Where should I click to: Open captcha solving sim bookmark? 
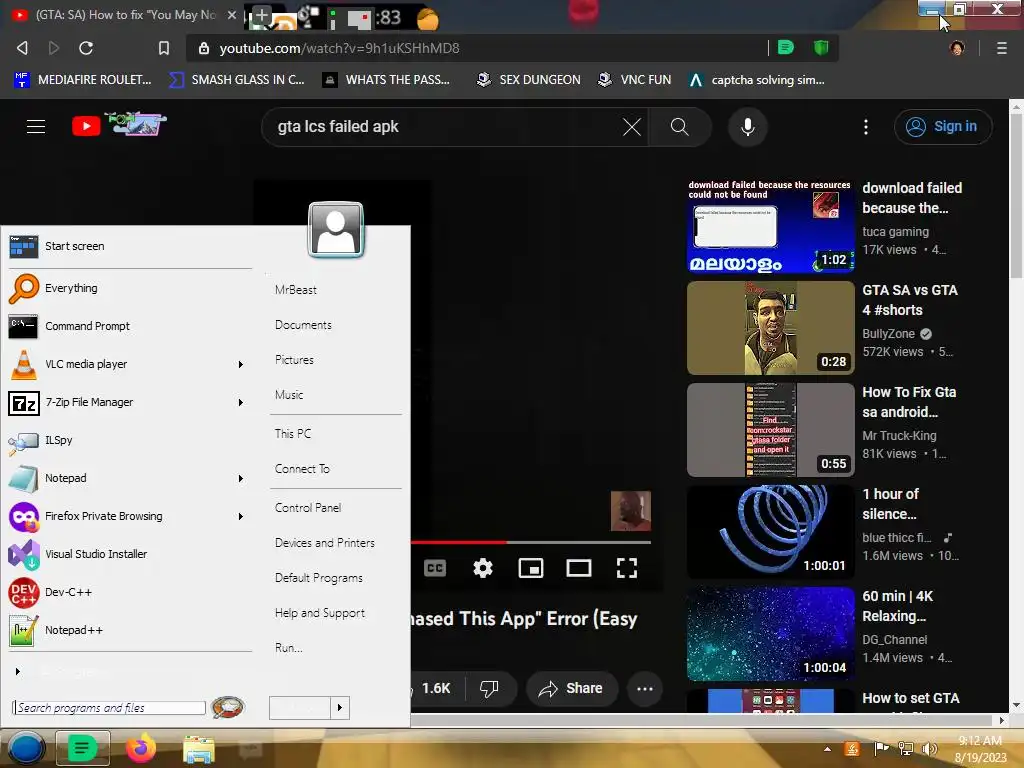click(757, 80)
